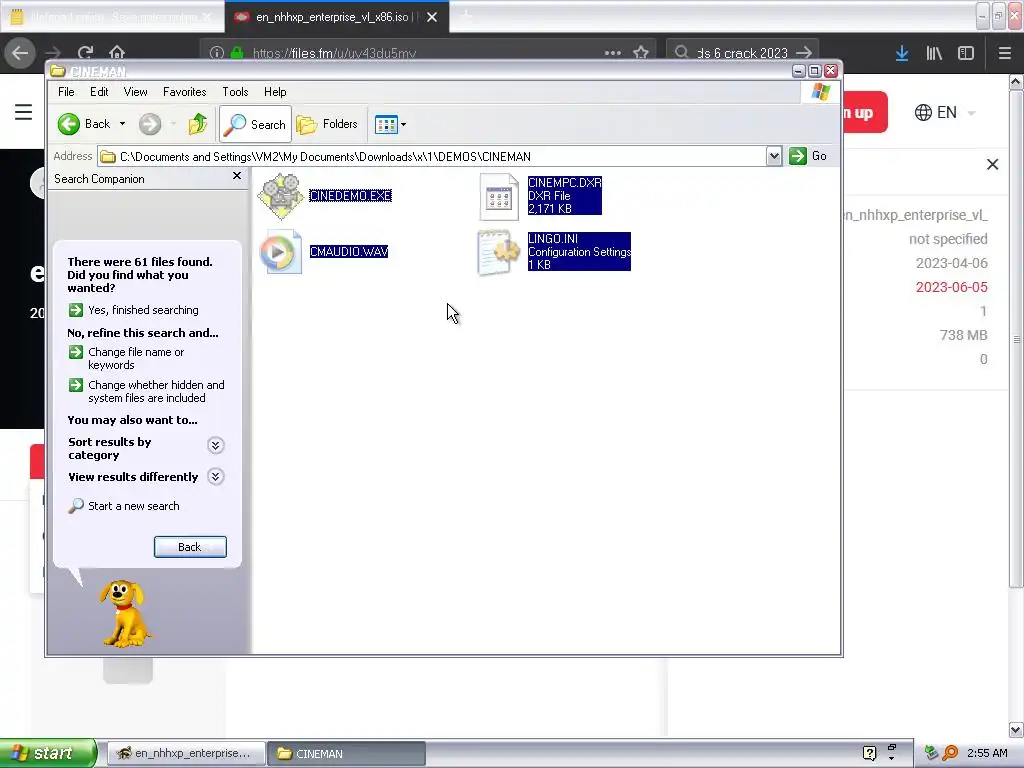Expand the Address bar dropdown
Image resolution: width=1024 pixels, height=768 pixels.
point(774,157)
